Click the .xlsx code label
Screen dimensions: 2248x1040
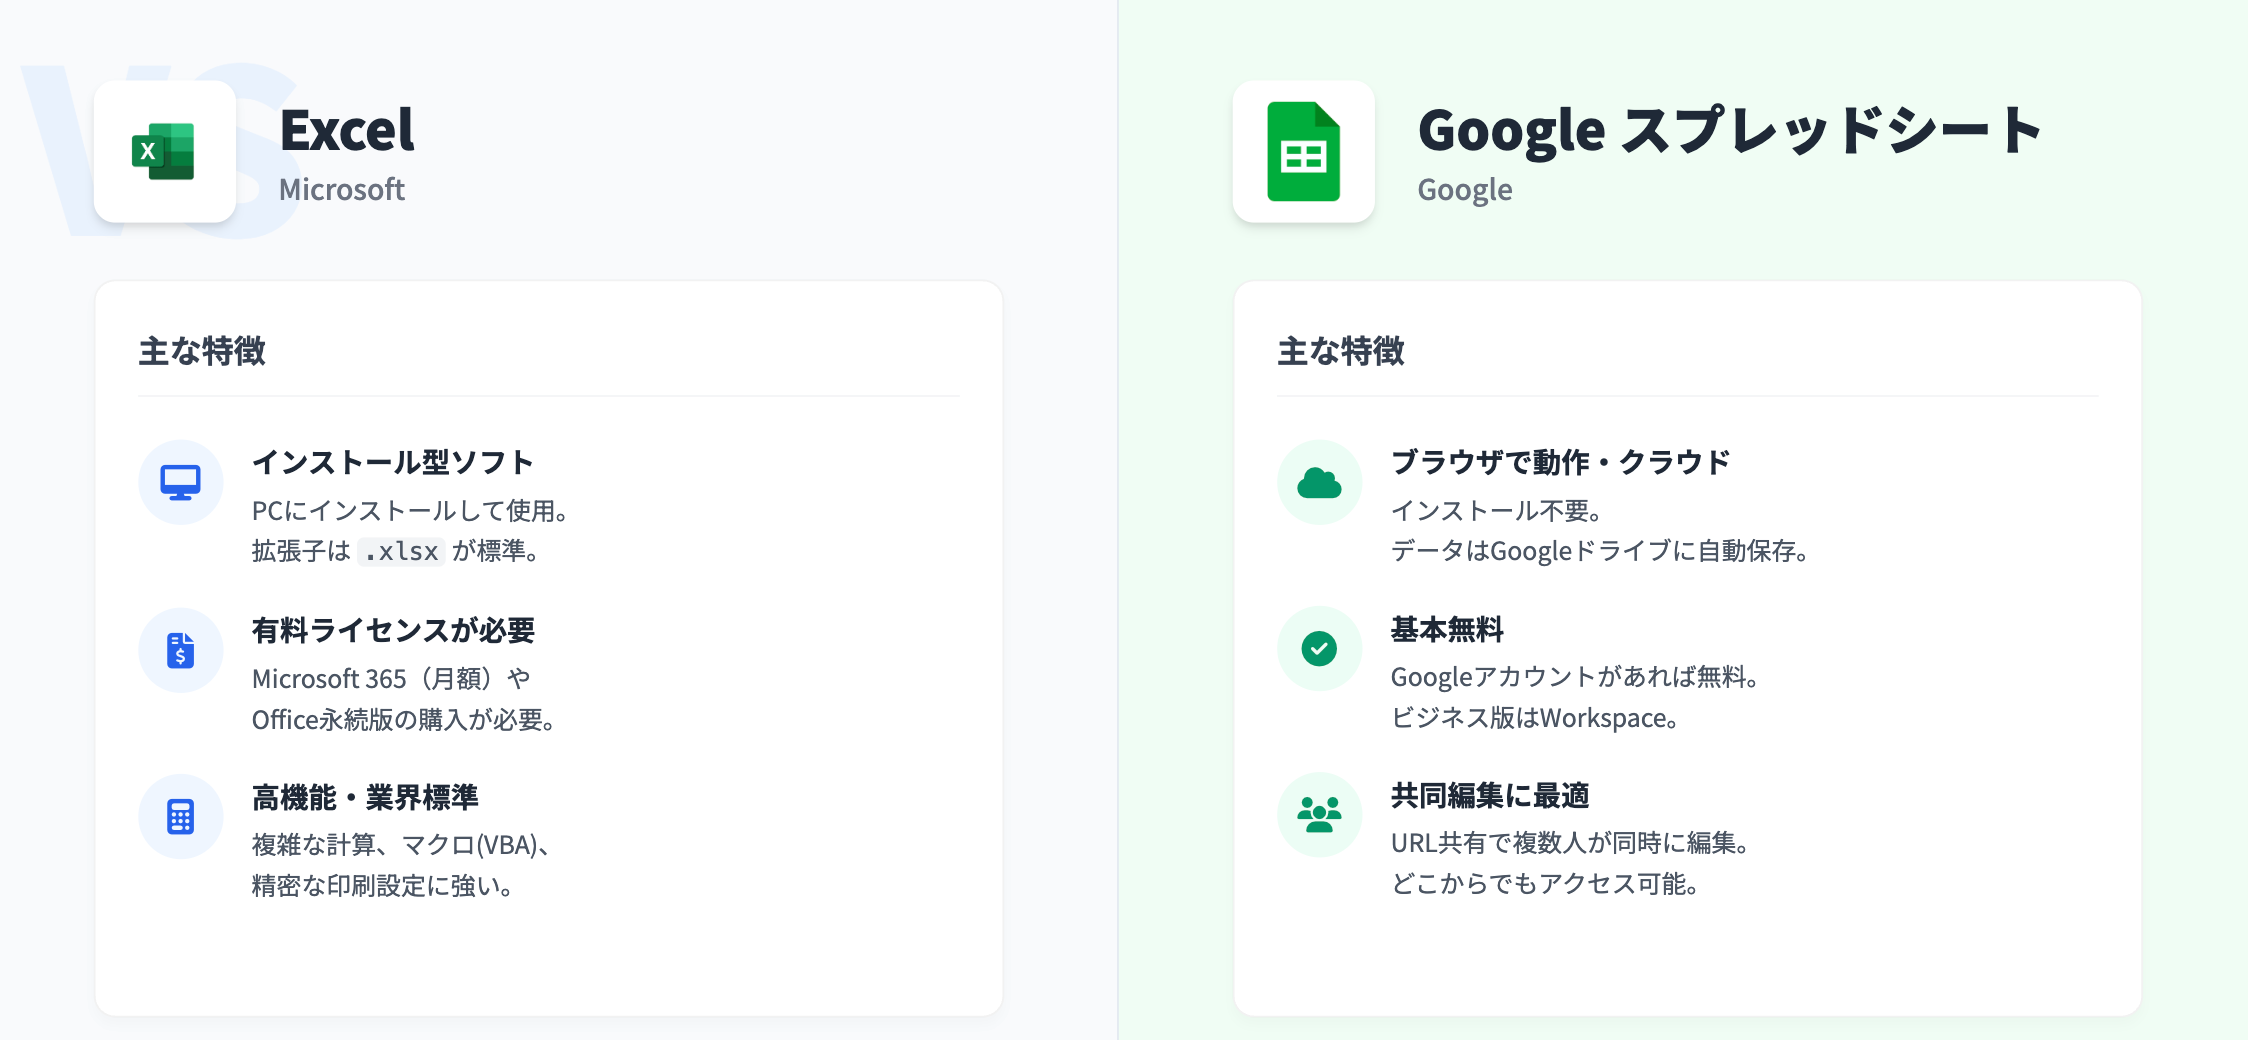(401, 552)
